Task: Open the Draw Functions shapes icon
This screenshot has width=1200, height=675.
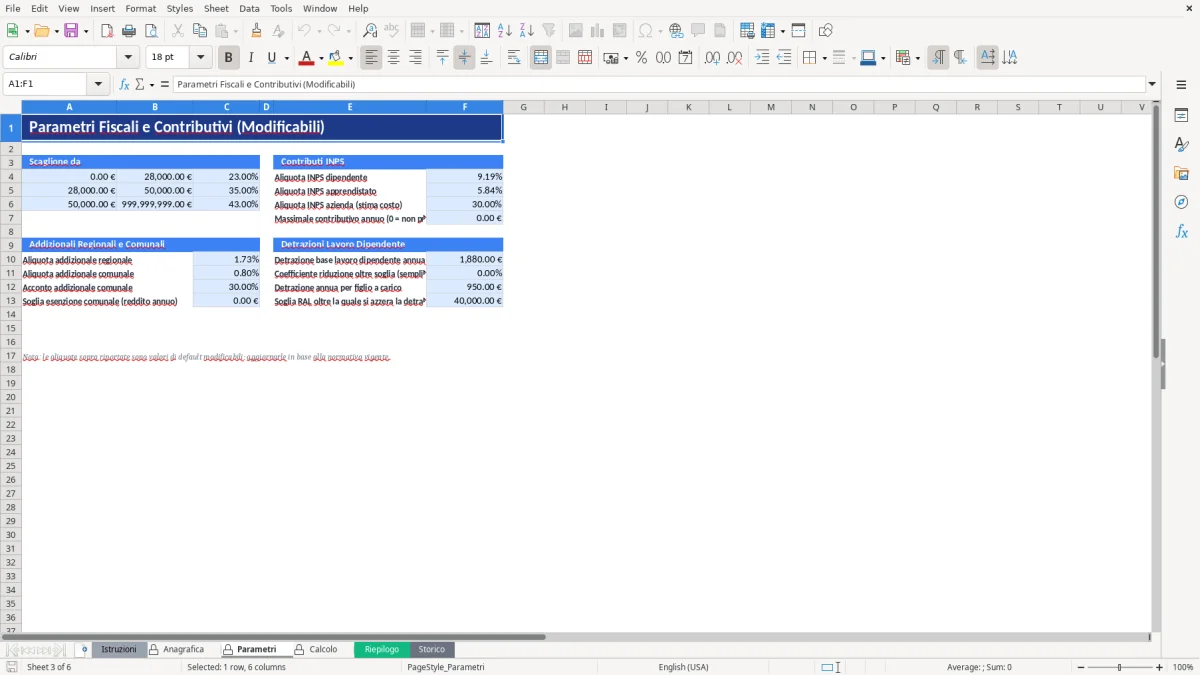Action: pos(825,31)
